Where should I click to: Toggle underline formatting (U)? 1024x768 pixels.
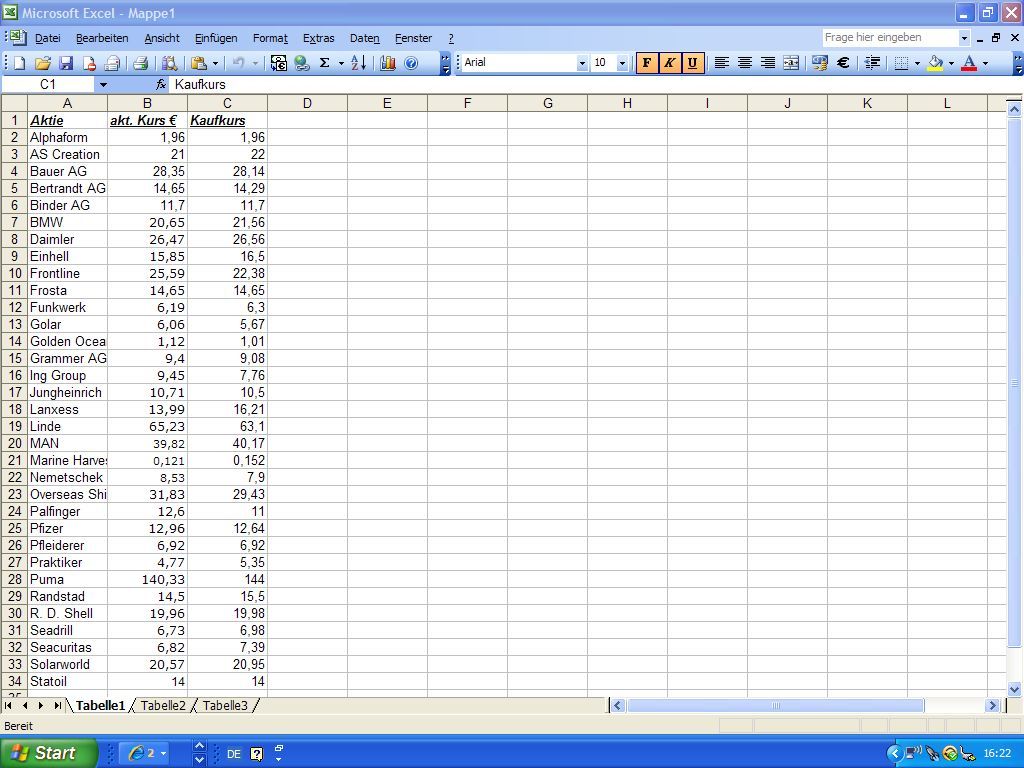point(692,63)
